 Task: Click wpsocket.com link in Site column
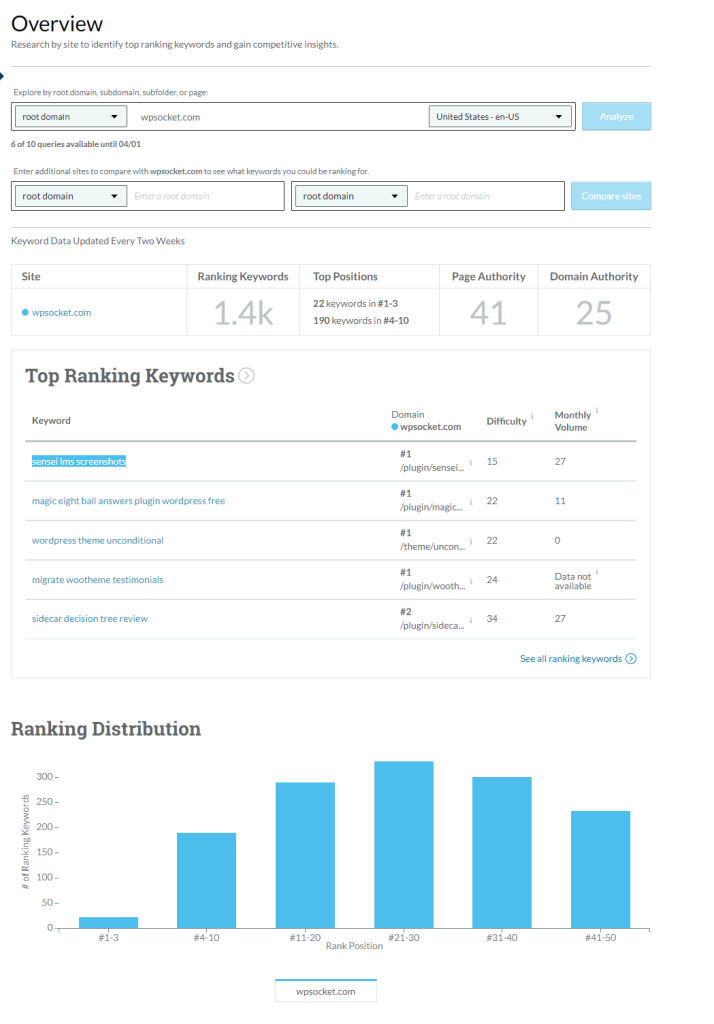61,313
